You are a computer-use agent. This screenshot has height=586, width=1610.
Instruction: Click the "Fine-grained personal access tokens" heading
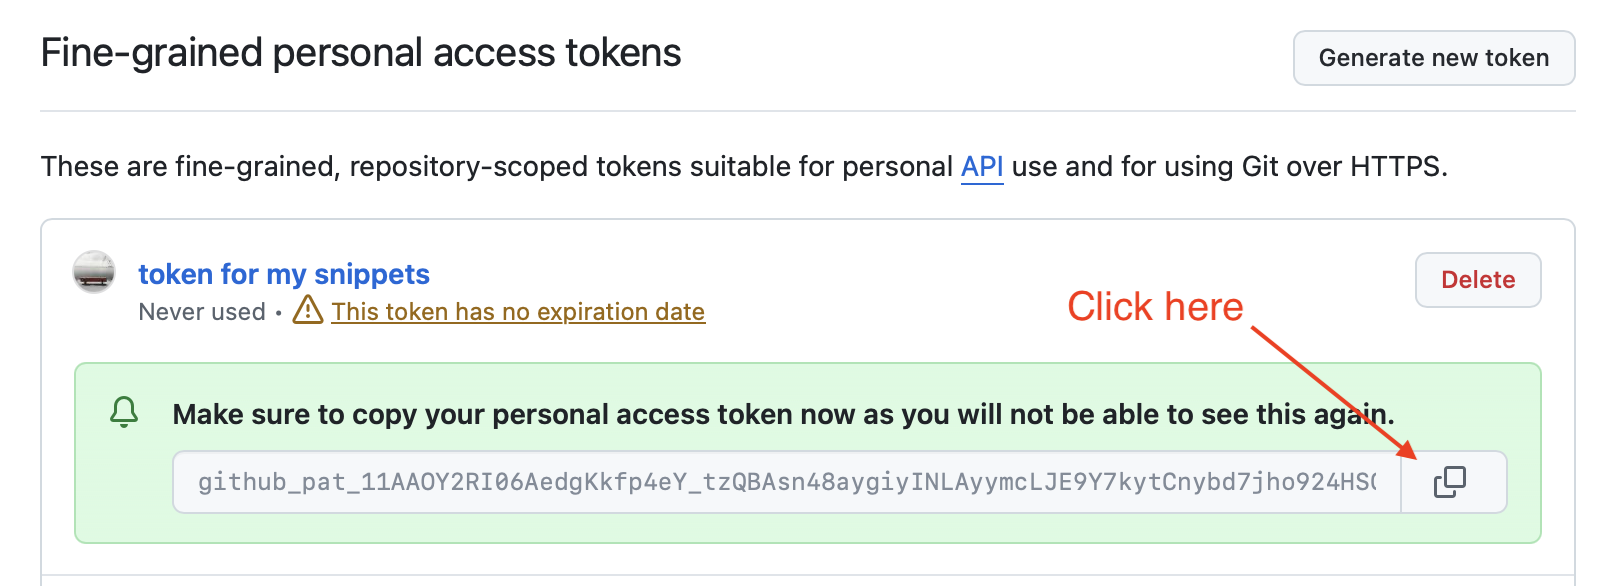361,53
